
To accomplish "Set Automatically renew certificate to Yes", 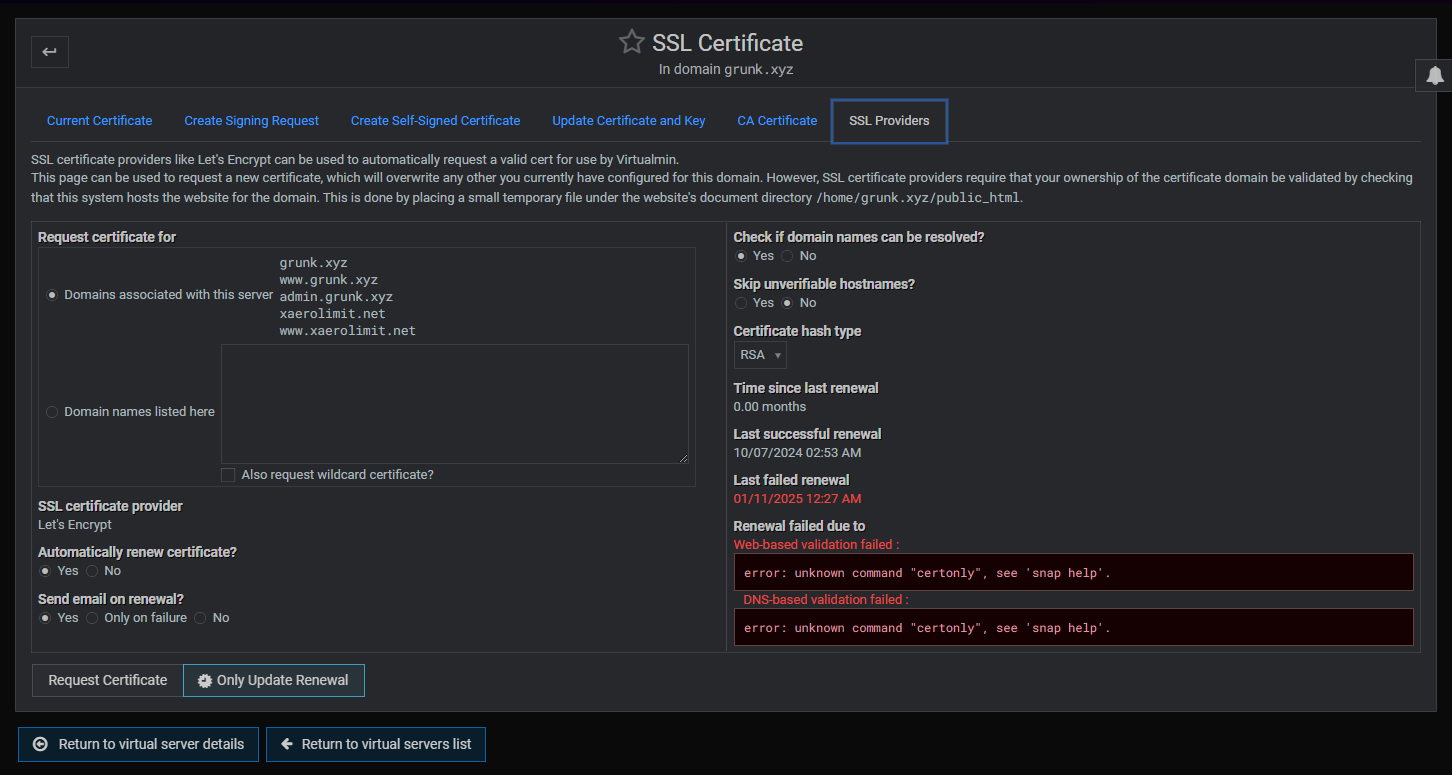I will click(45, 571).
